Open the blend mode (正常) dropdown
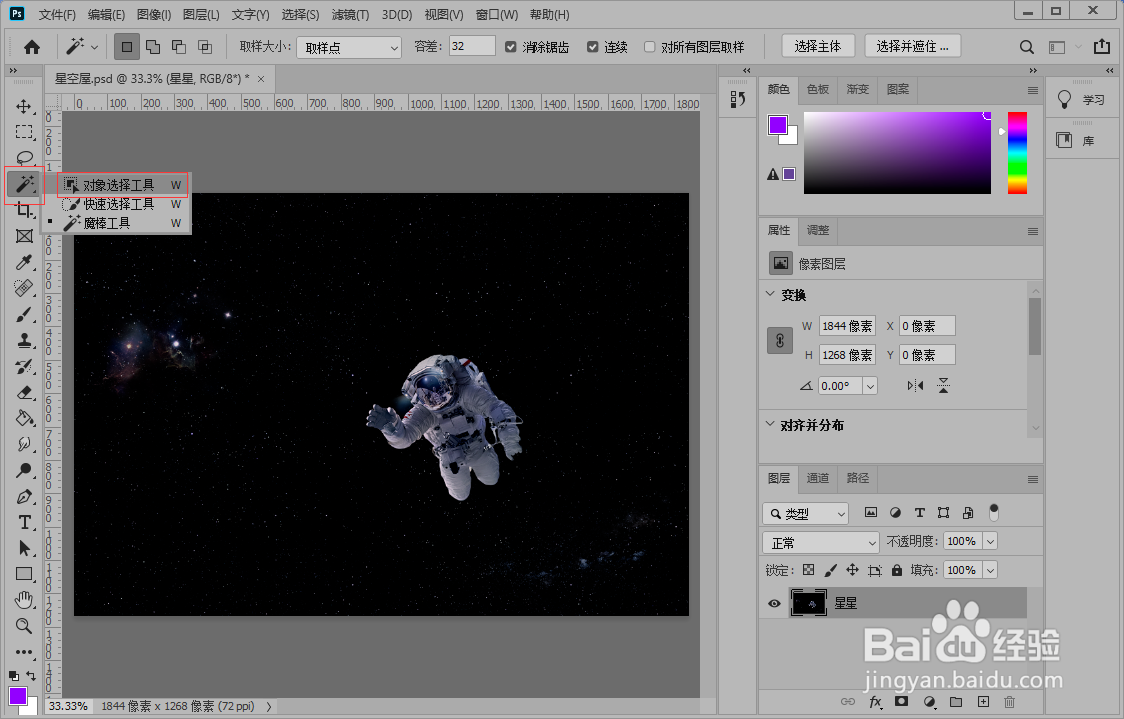The height and width of the screenshot is (719, 1124). tap(821, 542)
